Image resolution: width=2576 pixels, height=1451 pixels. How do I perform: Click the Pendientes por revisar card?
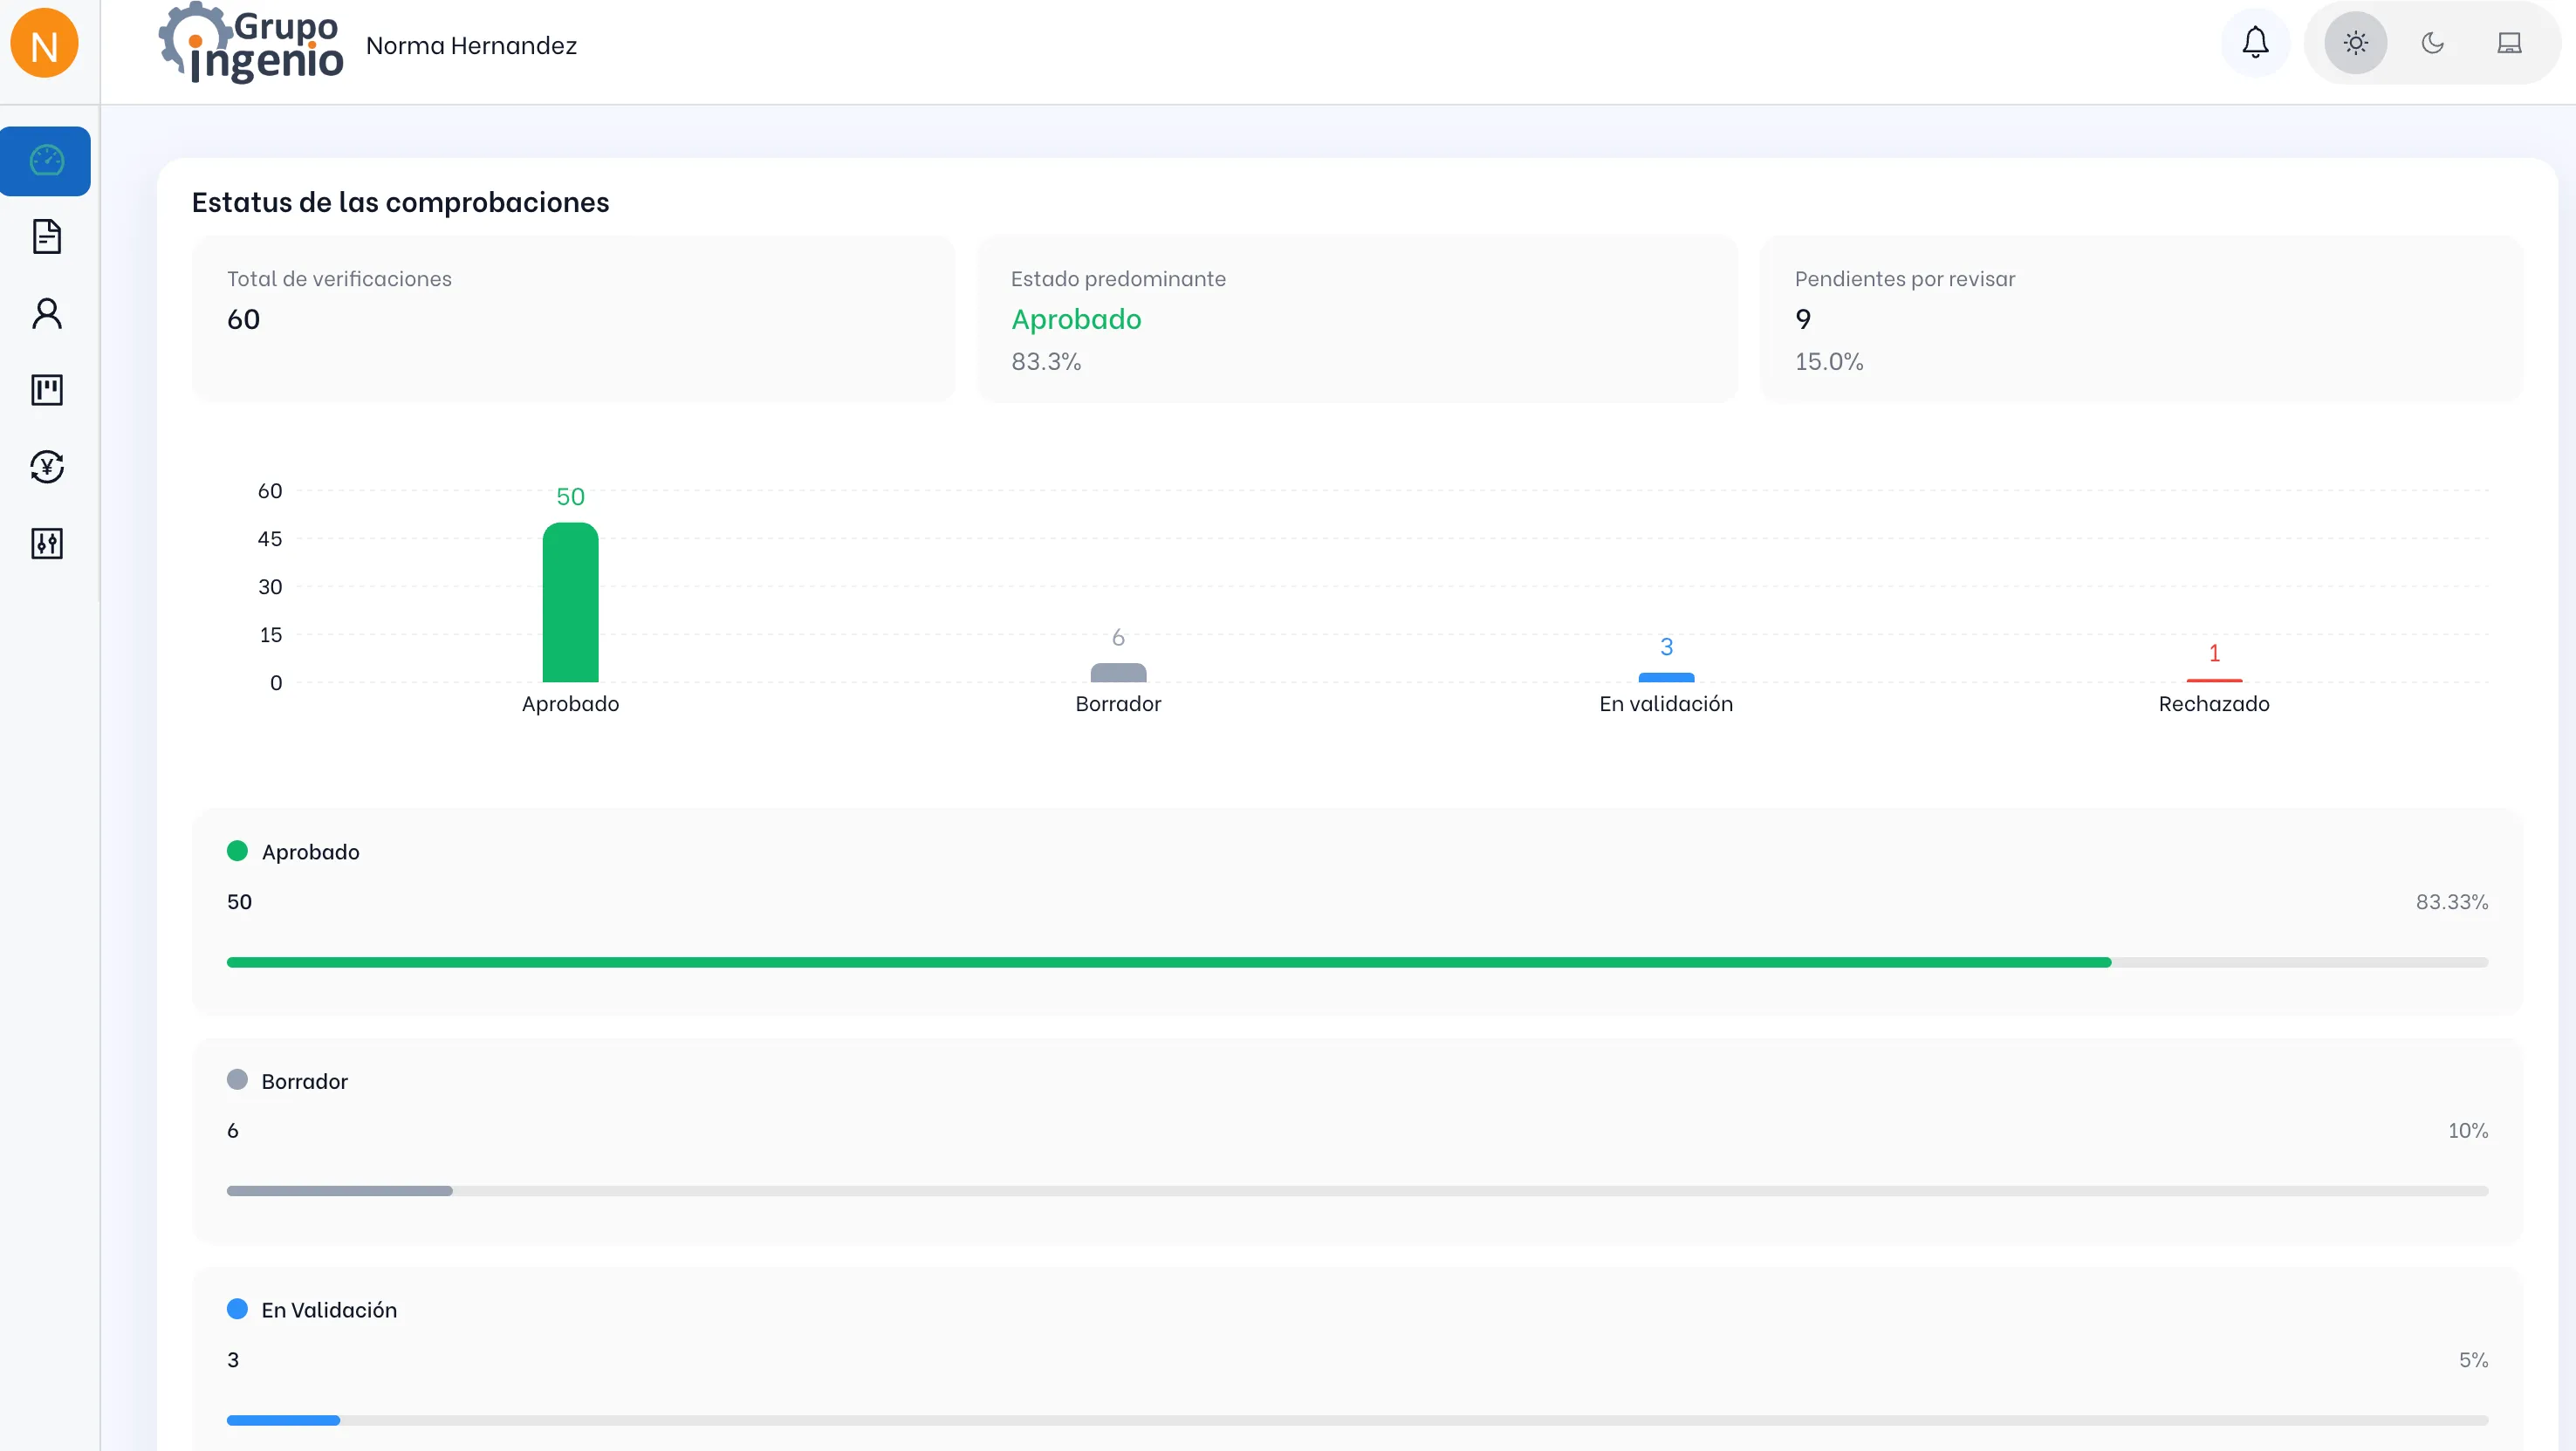pos(2141,318)
